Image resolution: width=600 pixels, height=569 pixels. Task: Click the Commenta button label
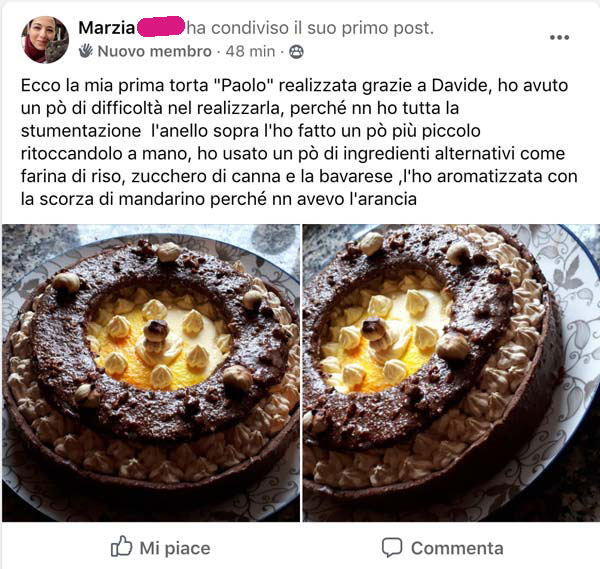point(457,548)
